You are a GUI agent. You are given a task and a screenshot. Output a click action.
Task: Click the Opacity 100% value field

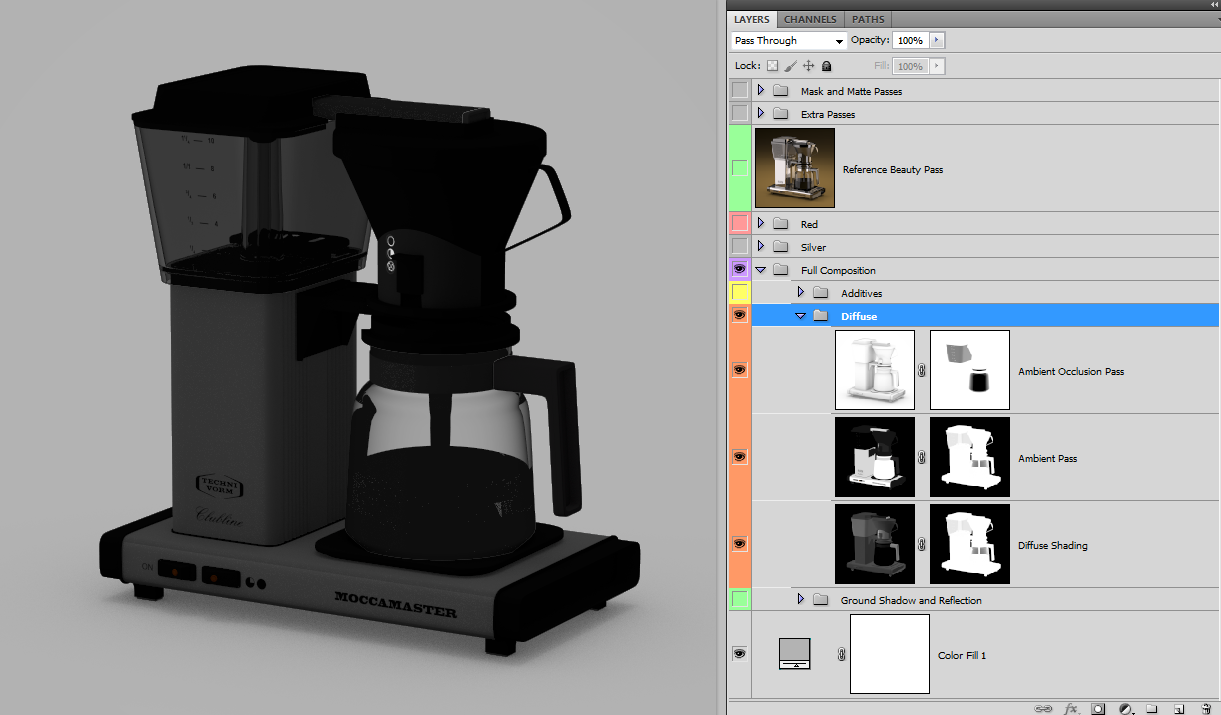pos(909,41)
